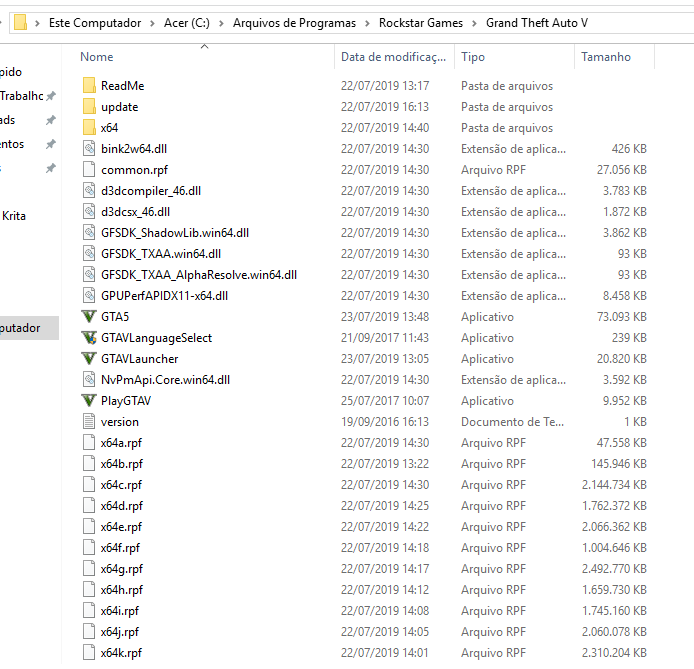Expand the chevron after Arquivos de Programas
This screenshot has height=669, width=694.
(x=367, y=23)
